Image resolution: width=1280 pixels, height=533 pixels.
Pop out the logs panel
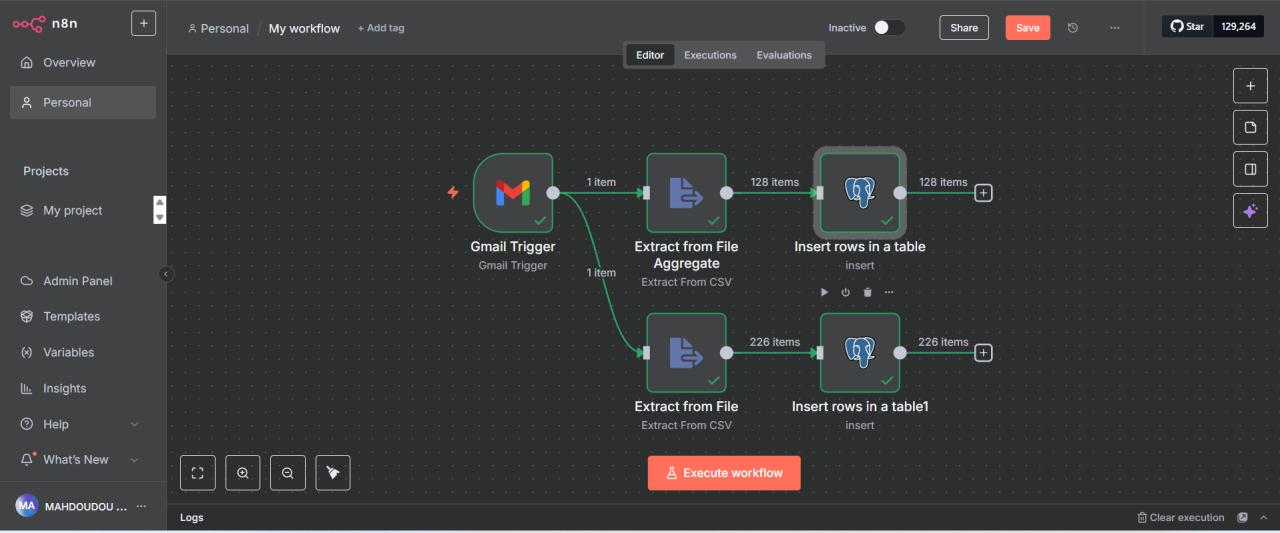[1243, 517]
